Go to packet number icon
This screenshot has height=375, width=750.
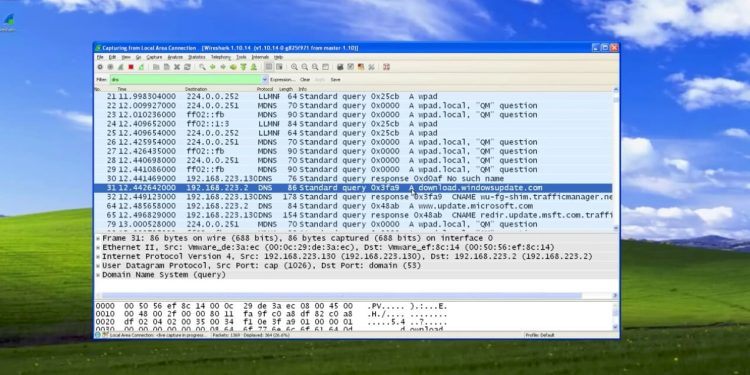tap(233, 67)
